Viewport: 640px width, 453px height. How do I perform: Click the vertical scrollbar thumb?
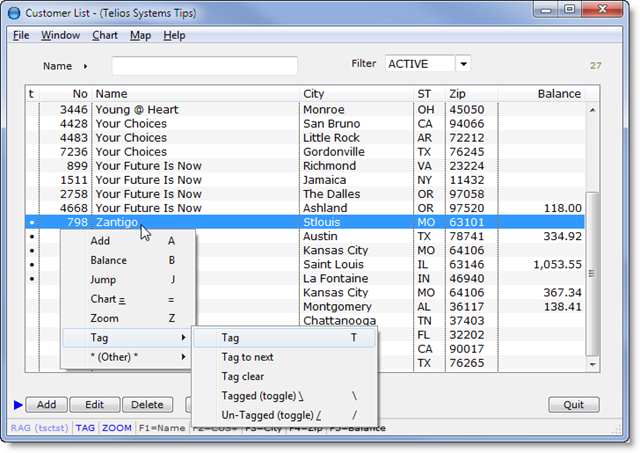(594, 270)
